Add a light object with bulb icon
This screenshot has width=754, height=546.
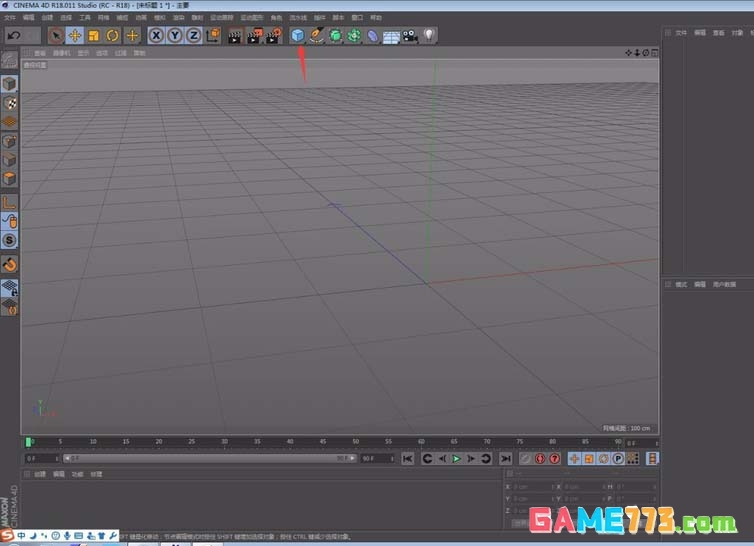point(429,35)
